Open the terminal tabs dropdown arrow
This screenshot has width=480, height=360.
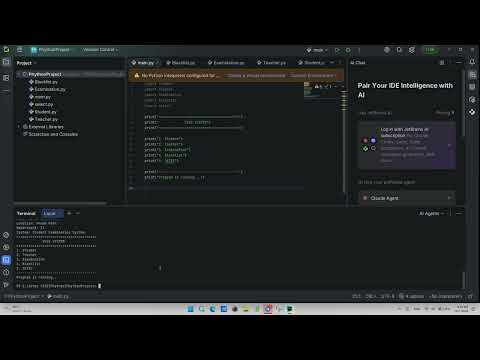click(78, 213)
